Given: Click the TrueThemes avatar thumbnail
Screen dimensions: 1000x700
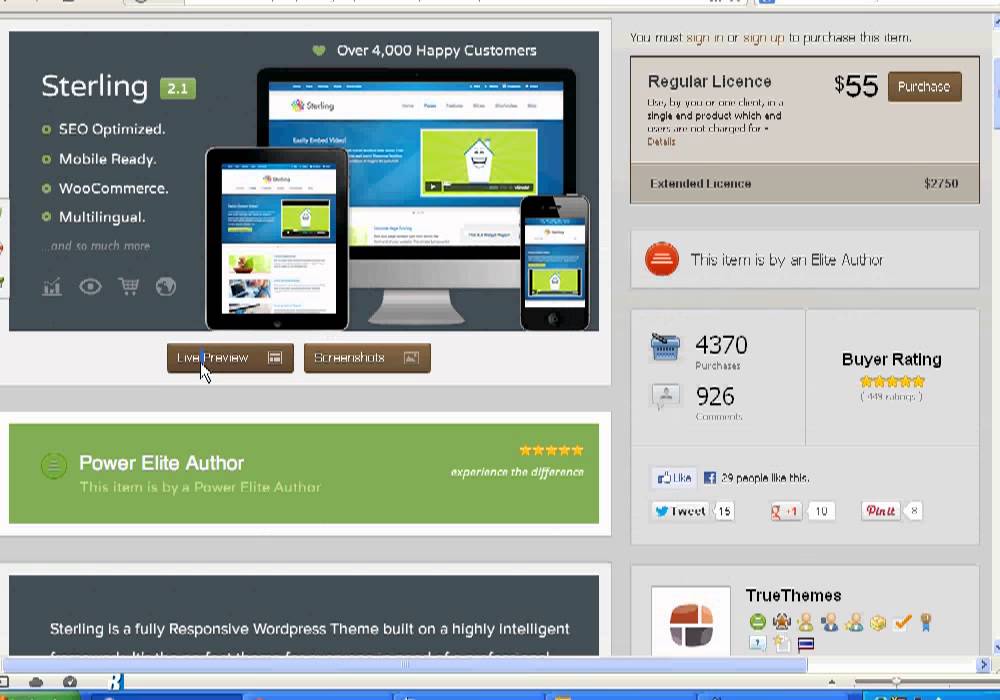Looking at the screenshot, I should 691,622.
